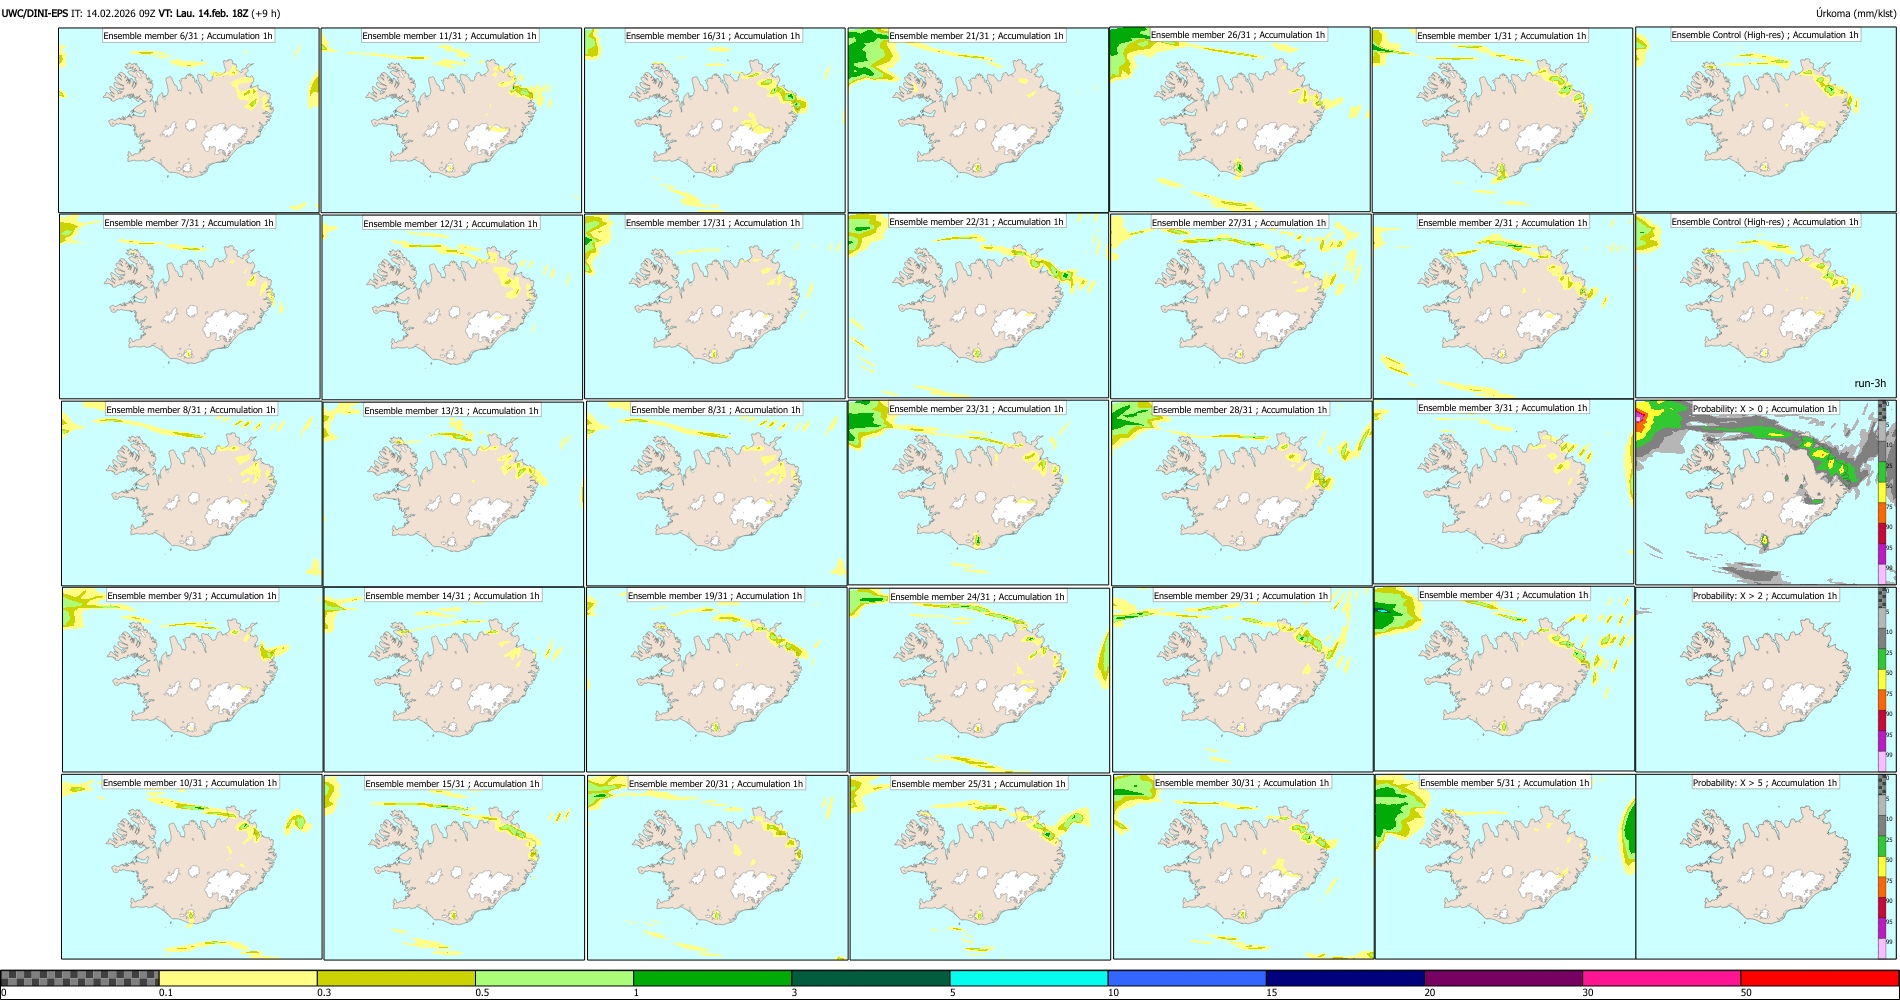Select the Ensemble member 12/31 map

[x=452, y=307]
